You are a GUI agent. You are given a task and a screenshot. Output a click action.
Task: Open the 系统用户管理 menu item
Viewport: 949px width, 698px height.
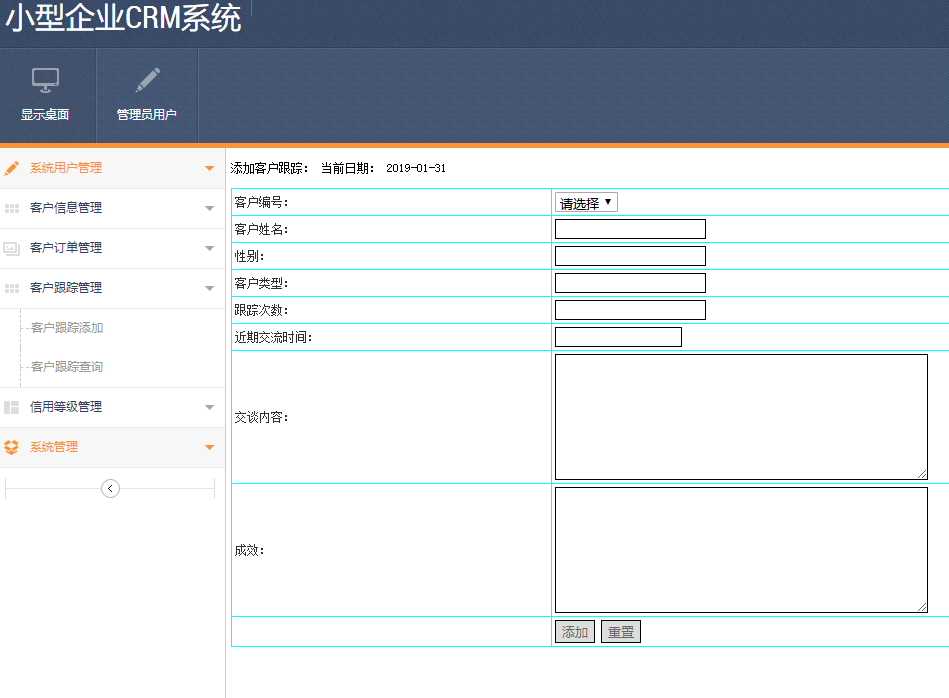[113, 168]
